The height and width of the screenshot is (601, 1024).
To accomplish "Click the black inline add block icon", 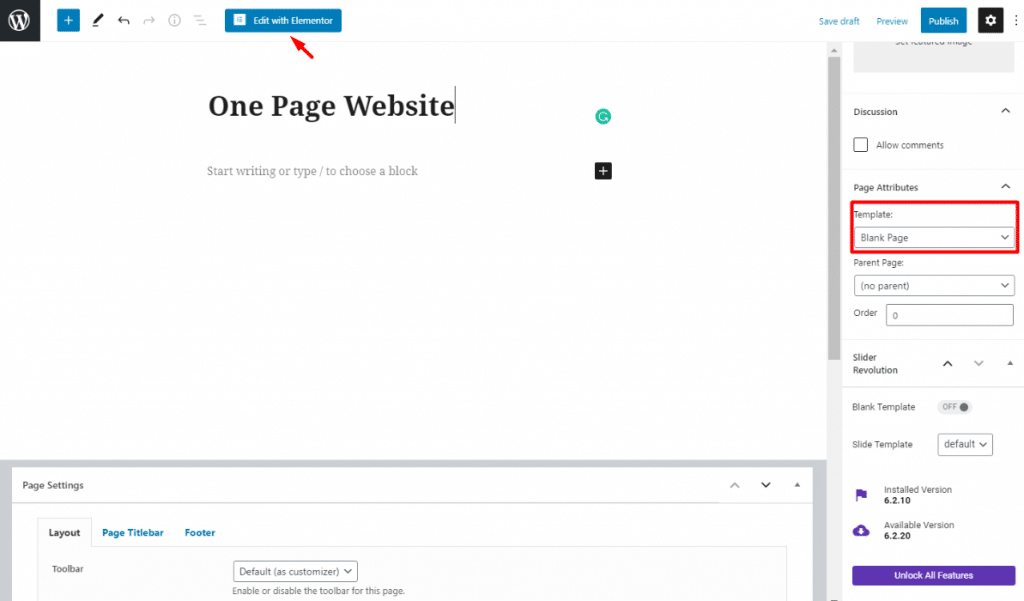I will pyautogui.click(x=603, y=171).
